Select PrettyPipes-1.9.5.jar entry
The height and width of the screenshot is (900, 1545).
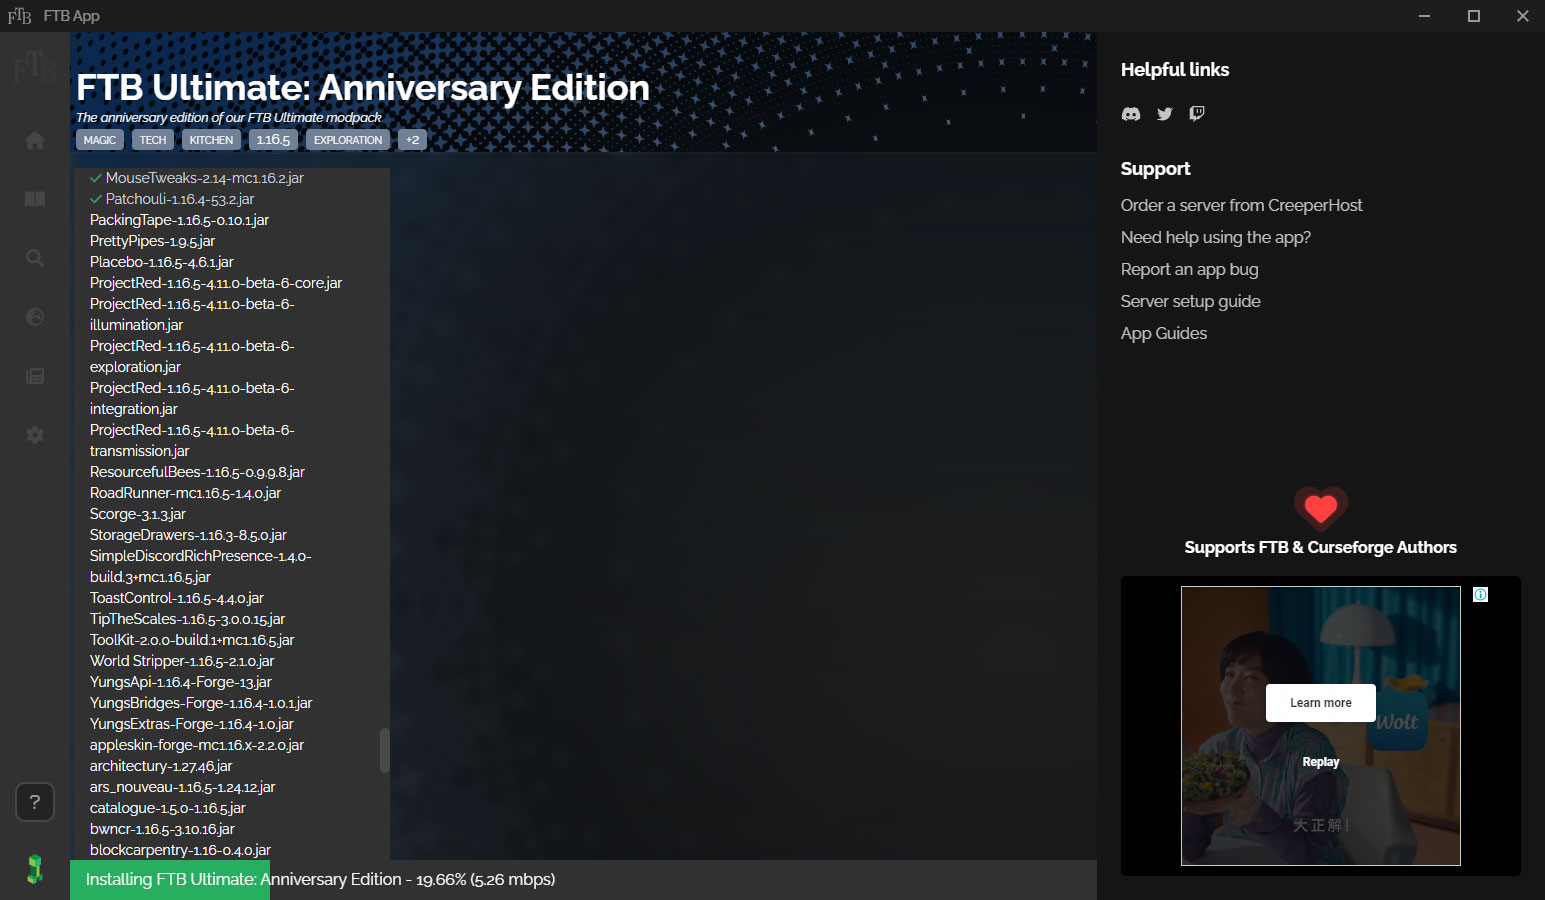[153, 241]
